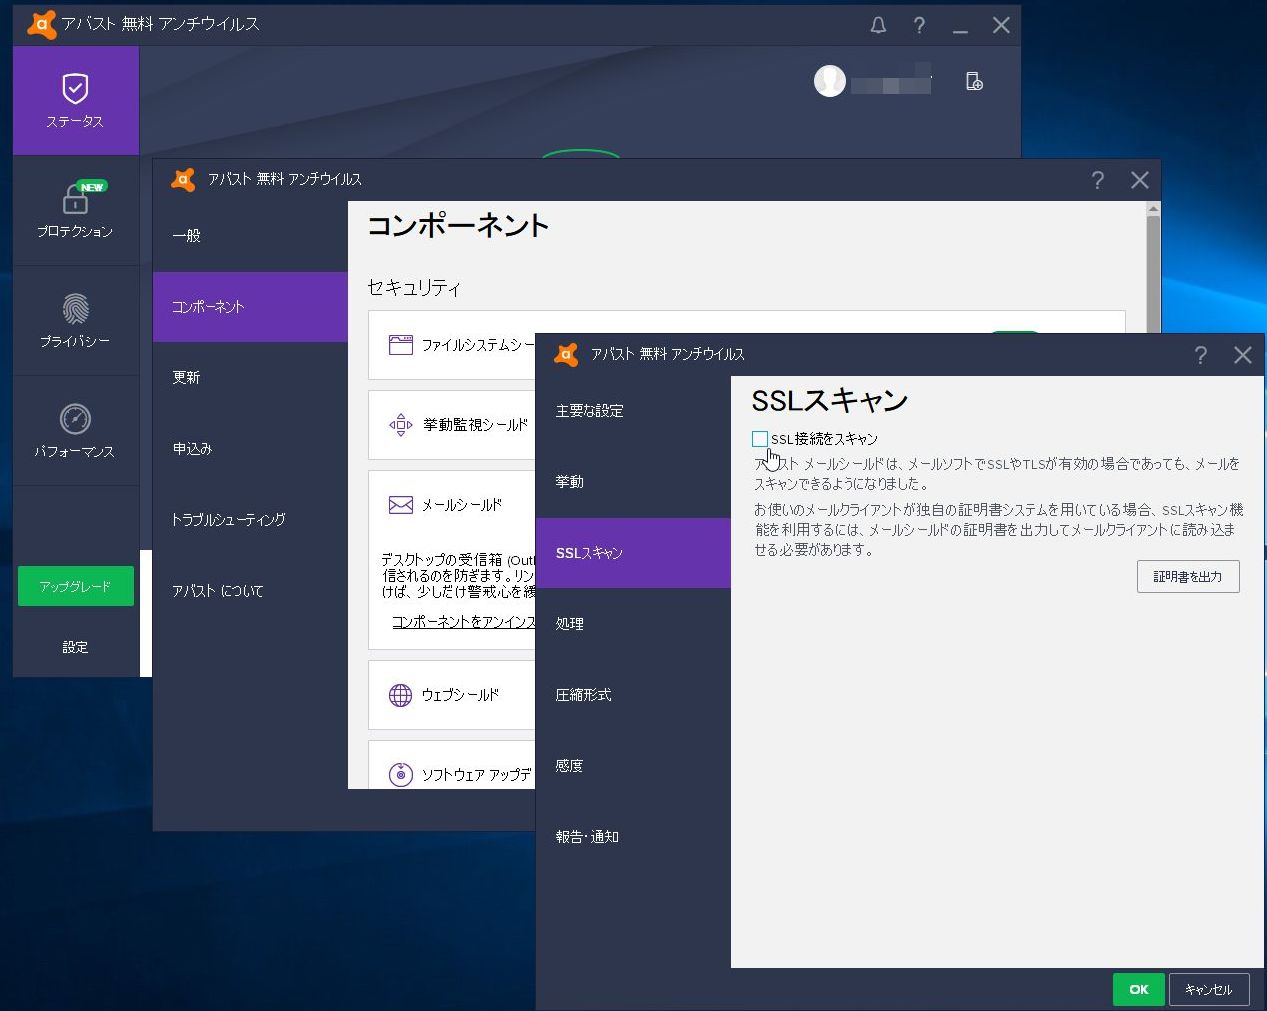
Task: Open the プライバシー fingerprint section
Action: pos(75,321)
